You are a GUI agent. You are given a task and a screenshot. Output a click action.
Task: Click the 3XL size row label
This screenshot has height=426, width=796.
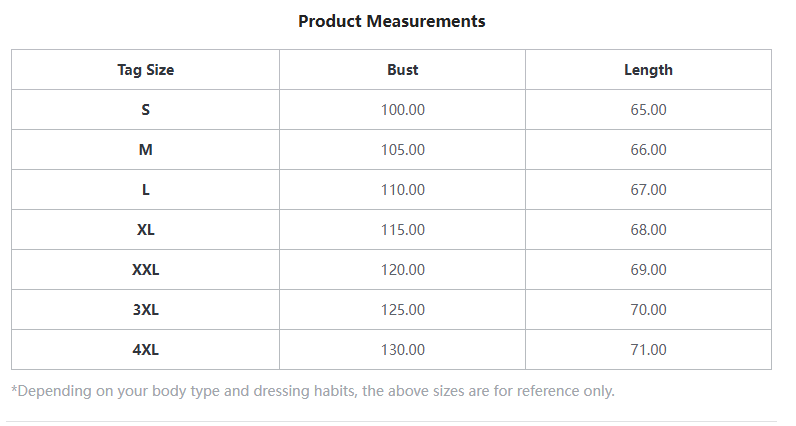tap(146, 310)
